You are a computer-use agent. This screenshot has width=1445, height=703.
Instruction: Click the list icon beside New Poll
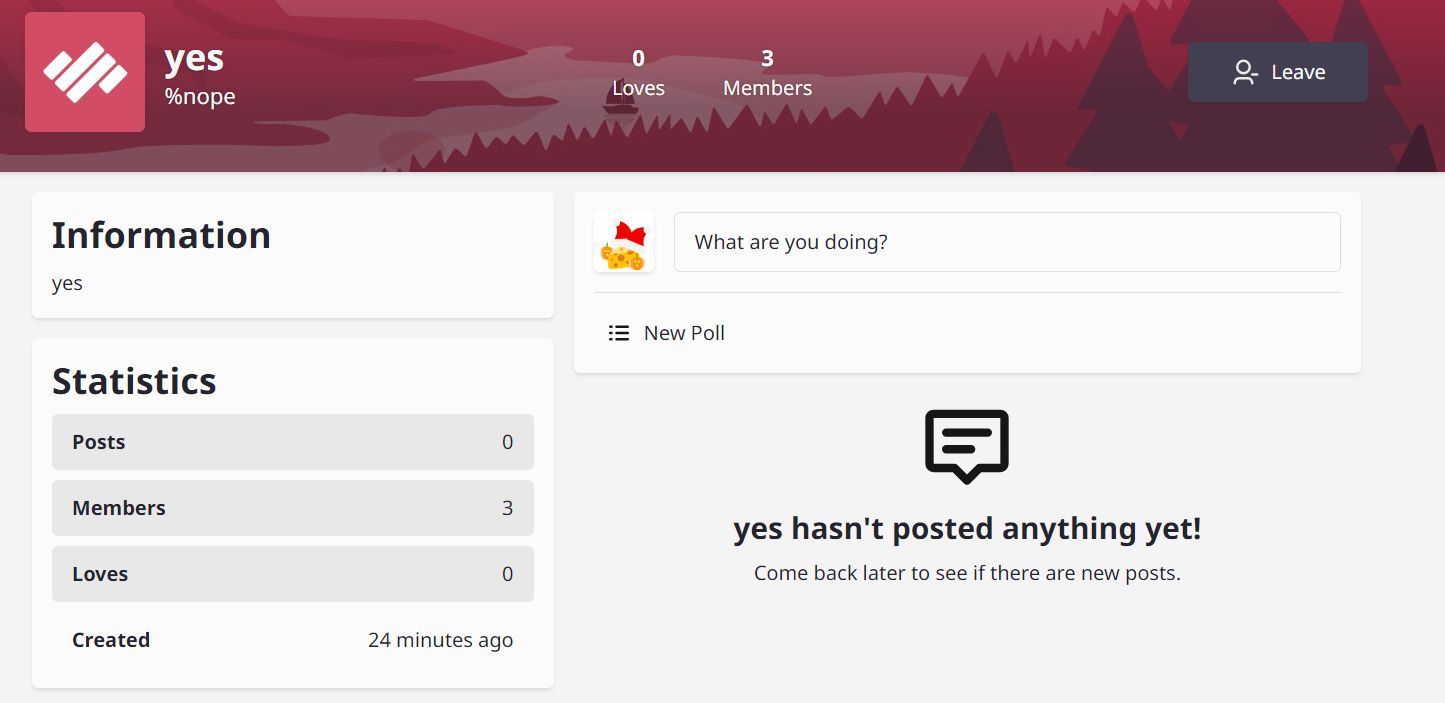[619, 333]
